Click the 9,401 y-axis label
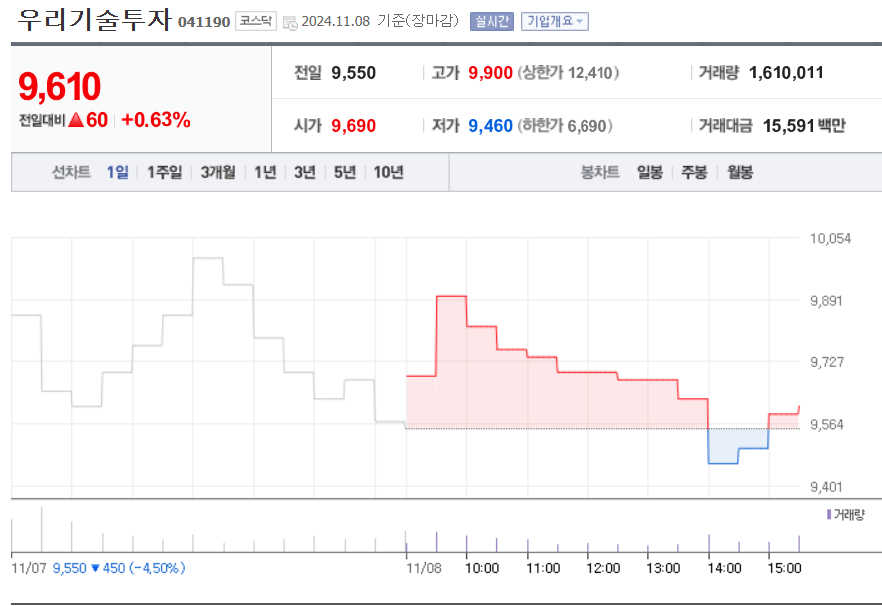882x606 pixels. click(826, 487)
